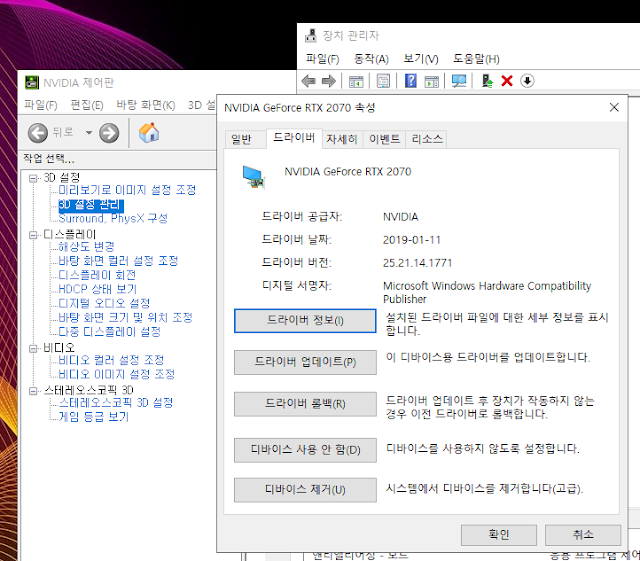640x561 pixels.
Task: Open the HDCP 상태 보기 link
Action: pos(98,289)
